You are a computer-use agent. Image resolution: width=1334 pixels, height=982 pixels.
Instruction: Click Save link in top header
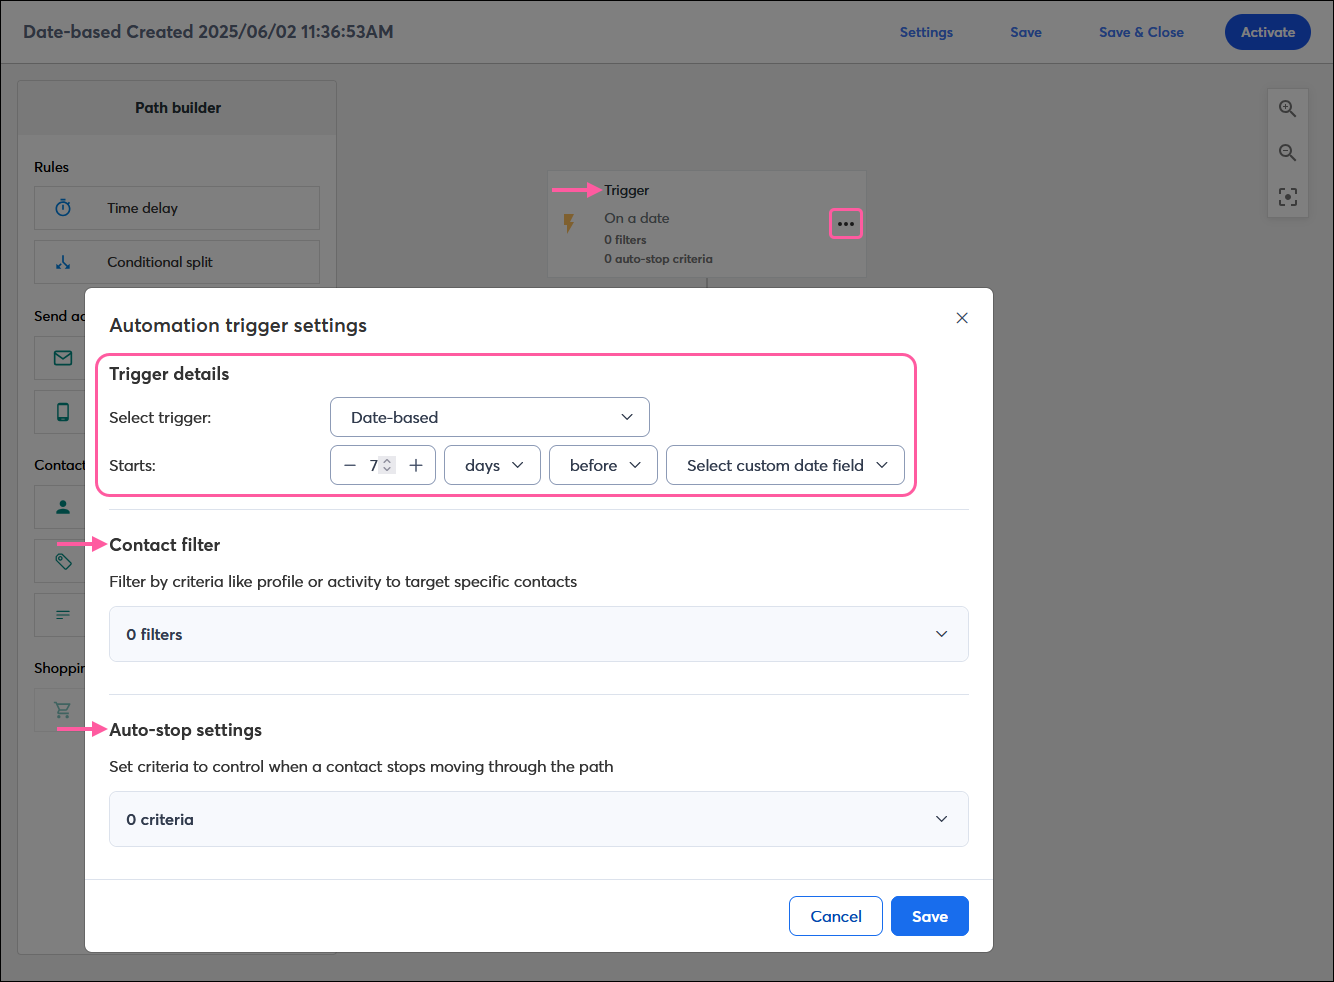(x=1026, y=32)
